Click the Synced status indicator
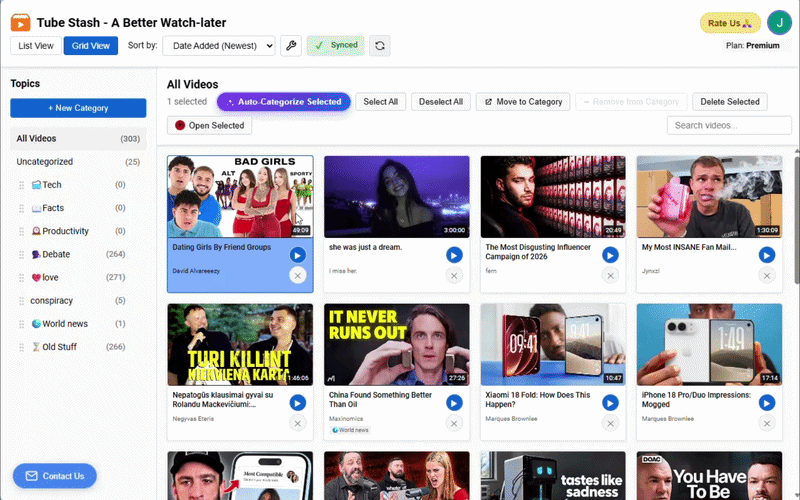 [x=336, y=45]
